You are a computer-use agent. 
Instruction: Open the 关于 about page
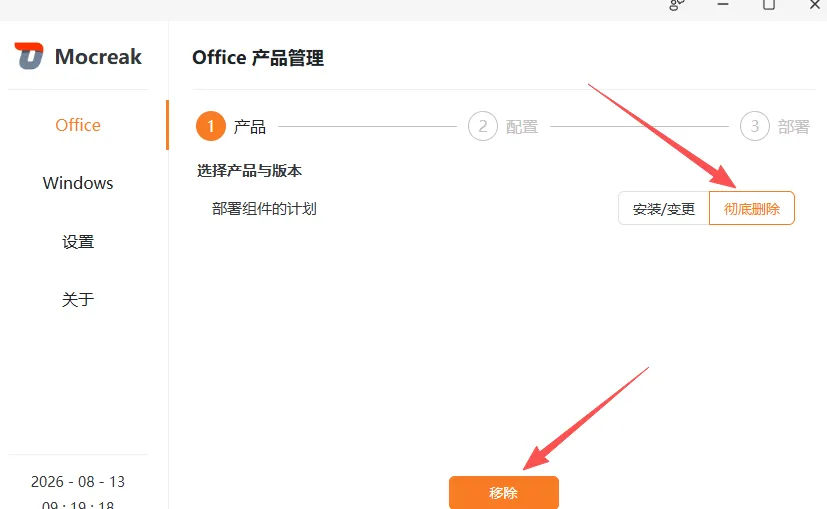[78, 300]
